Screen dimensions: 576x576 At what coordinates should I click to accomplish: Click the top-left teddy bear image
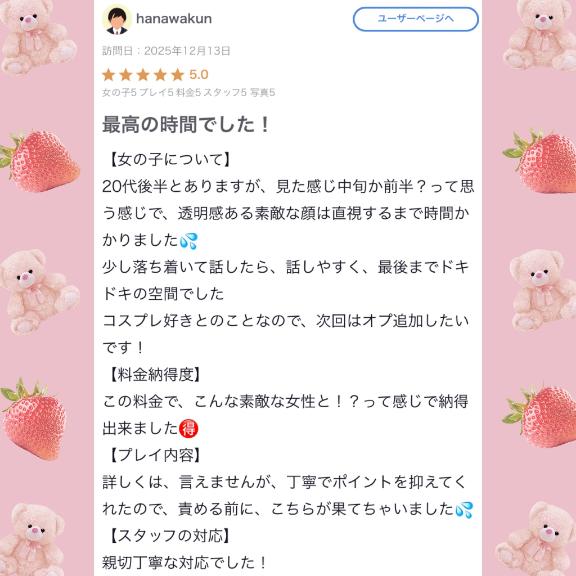pyautogui.click(x=37, y=36)
